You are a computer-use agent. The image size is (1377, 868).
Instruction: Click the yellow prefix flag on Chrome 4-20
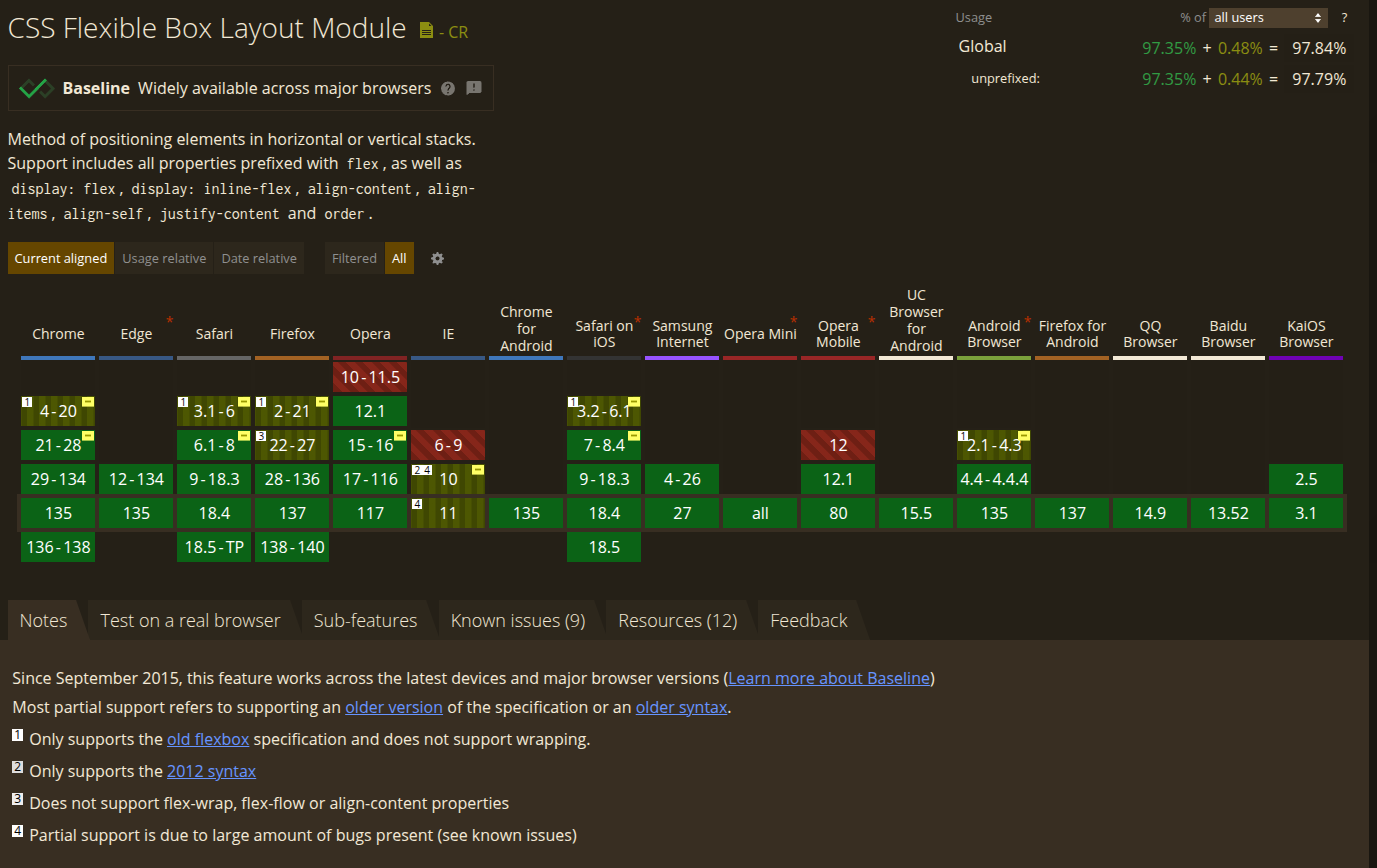tap(88, 401)
